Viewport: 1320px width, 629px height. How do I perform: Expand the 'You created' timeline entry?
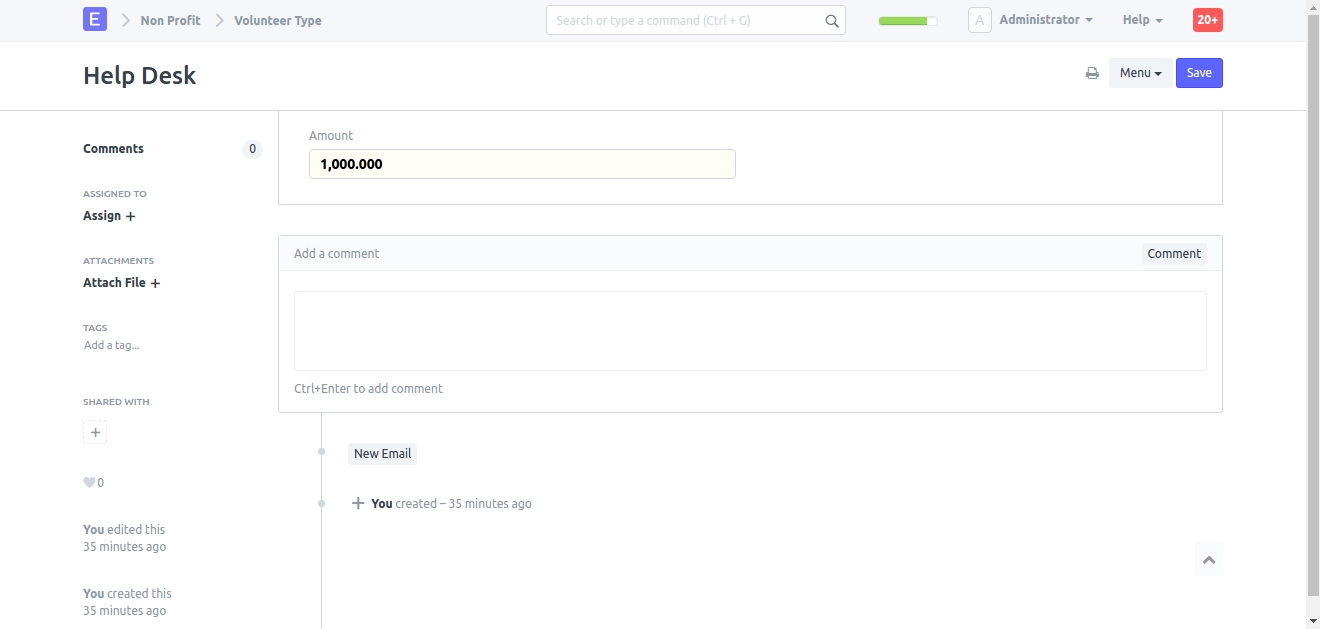358,504
